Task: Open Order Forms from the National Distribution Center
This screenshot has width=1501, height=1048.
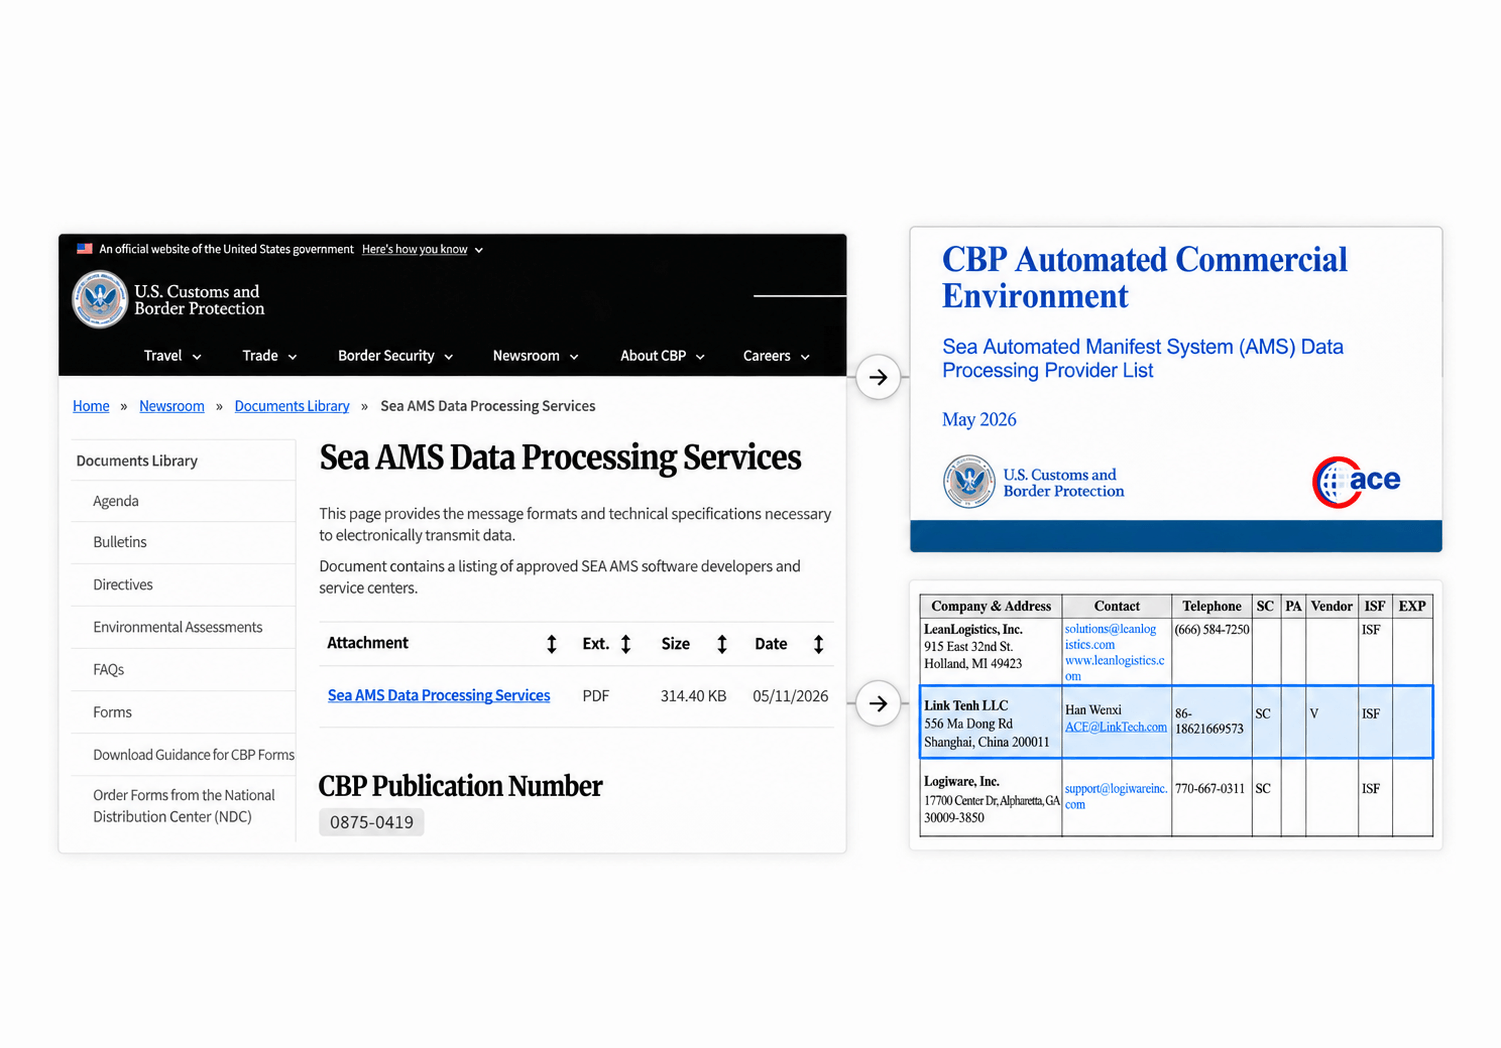Action: [x=184, y=806]
